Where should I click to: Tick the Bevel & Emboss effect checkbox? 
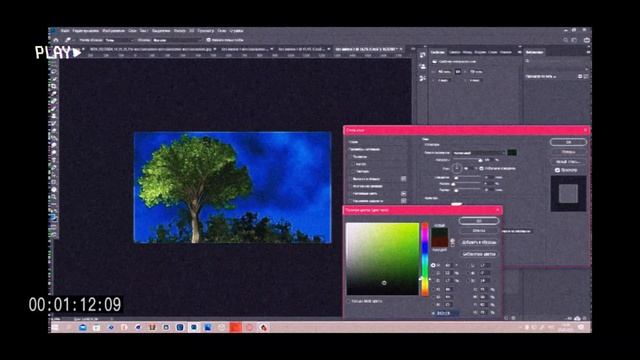point(350,157)
